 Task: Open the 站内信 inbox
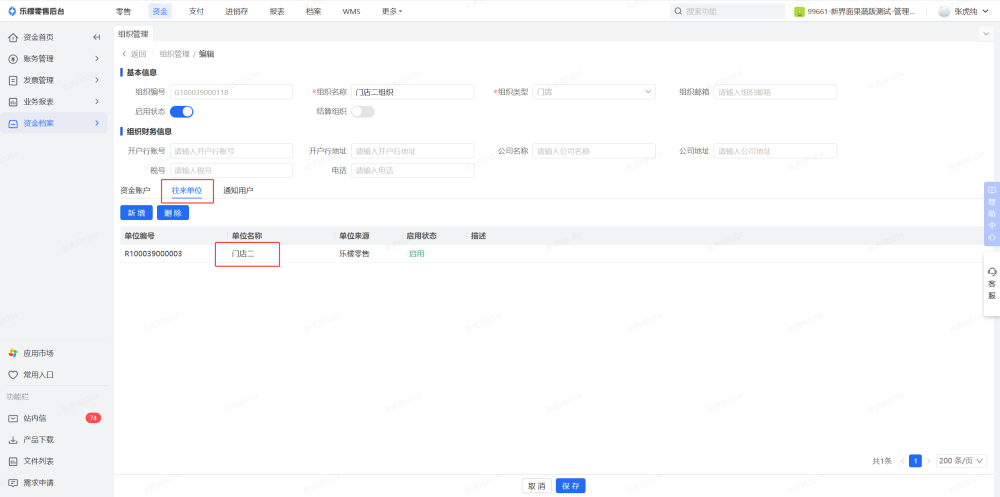point(35,418)
